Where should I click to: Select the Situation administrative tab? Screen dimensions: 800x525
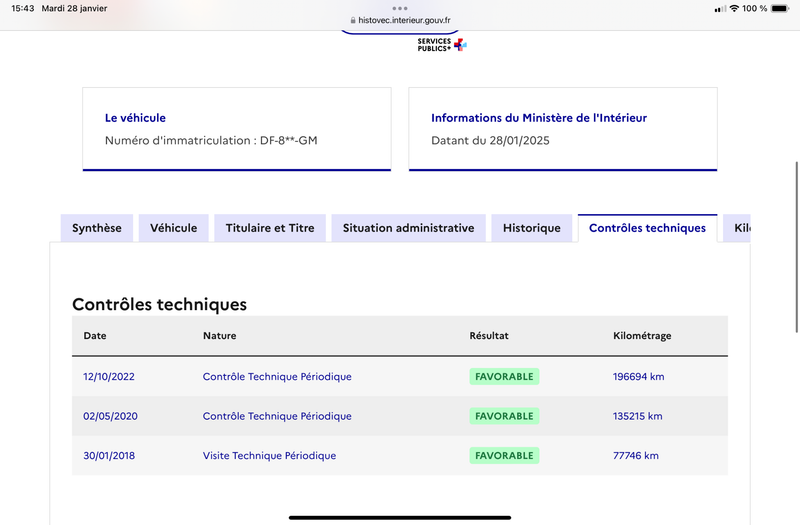click(409, 228)
